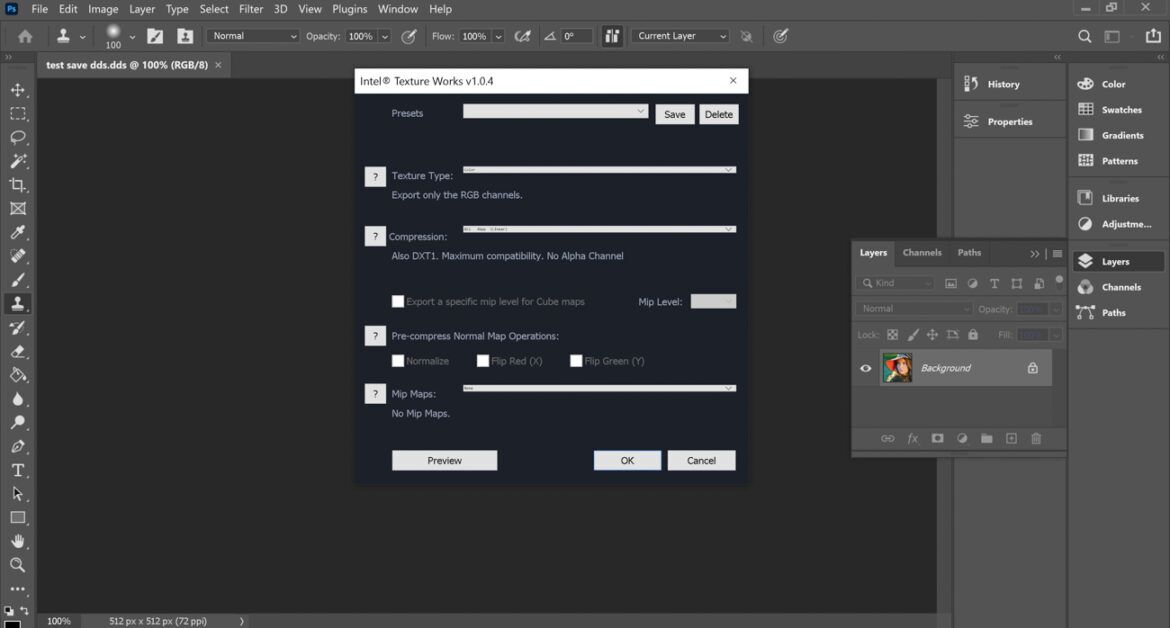Expand the Mip Maps dropdown
The width and height of the screenshot is (1170, 628).
click(600, 388)
